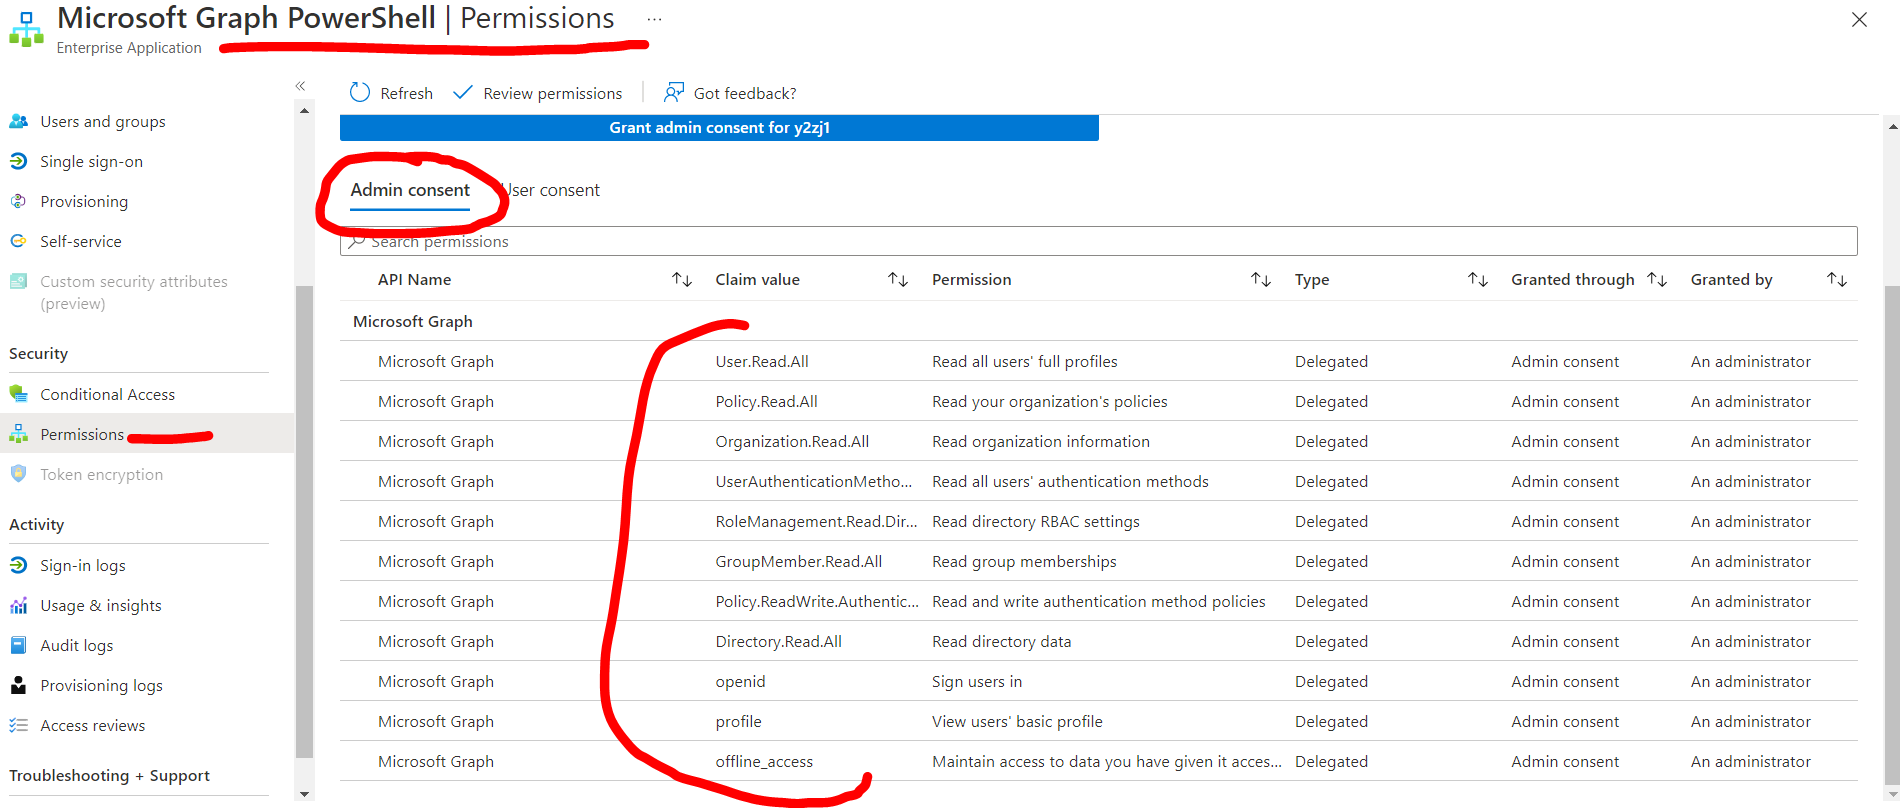Click Got feedback? link
Viewport: 1900px width, 808px height.
tap(745, 93)
